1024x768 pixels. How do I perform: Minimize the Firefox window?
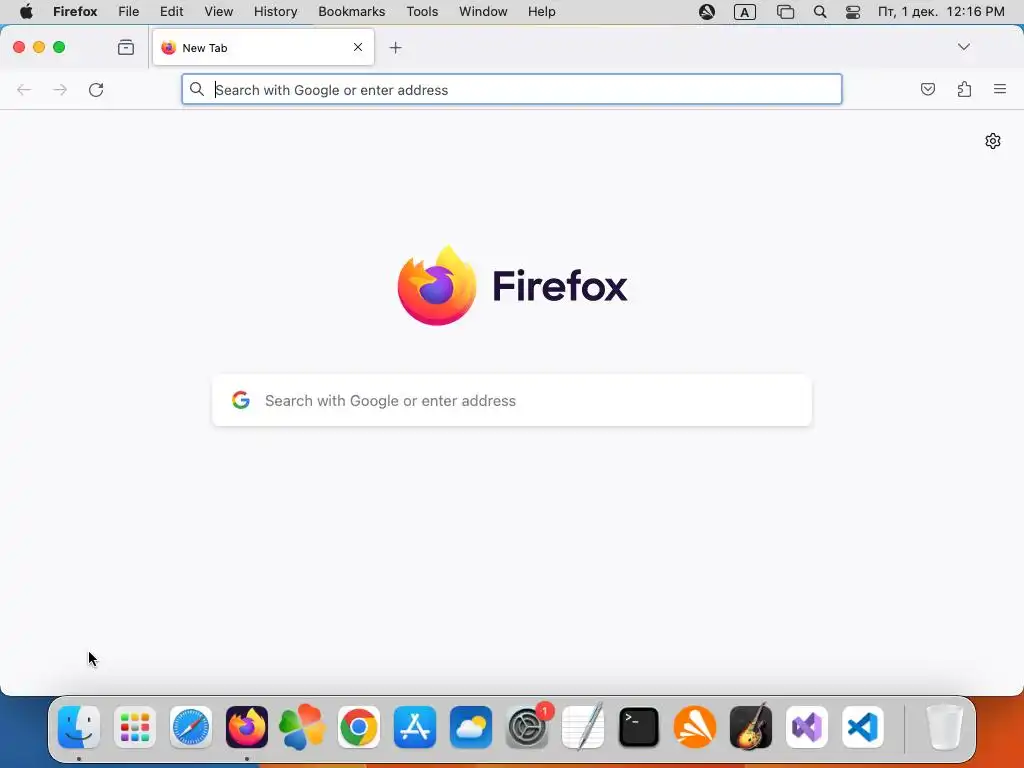pos(39,47)
